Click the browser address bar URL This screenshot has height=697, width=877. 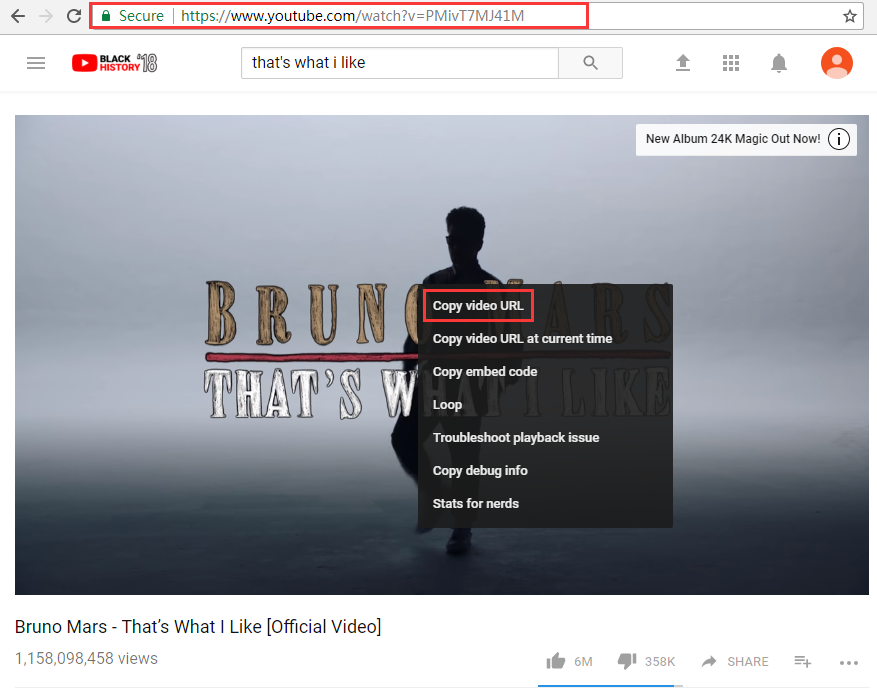pyautogui.click(x=352, y=16)
